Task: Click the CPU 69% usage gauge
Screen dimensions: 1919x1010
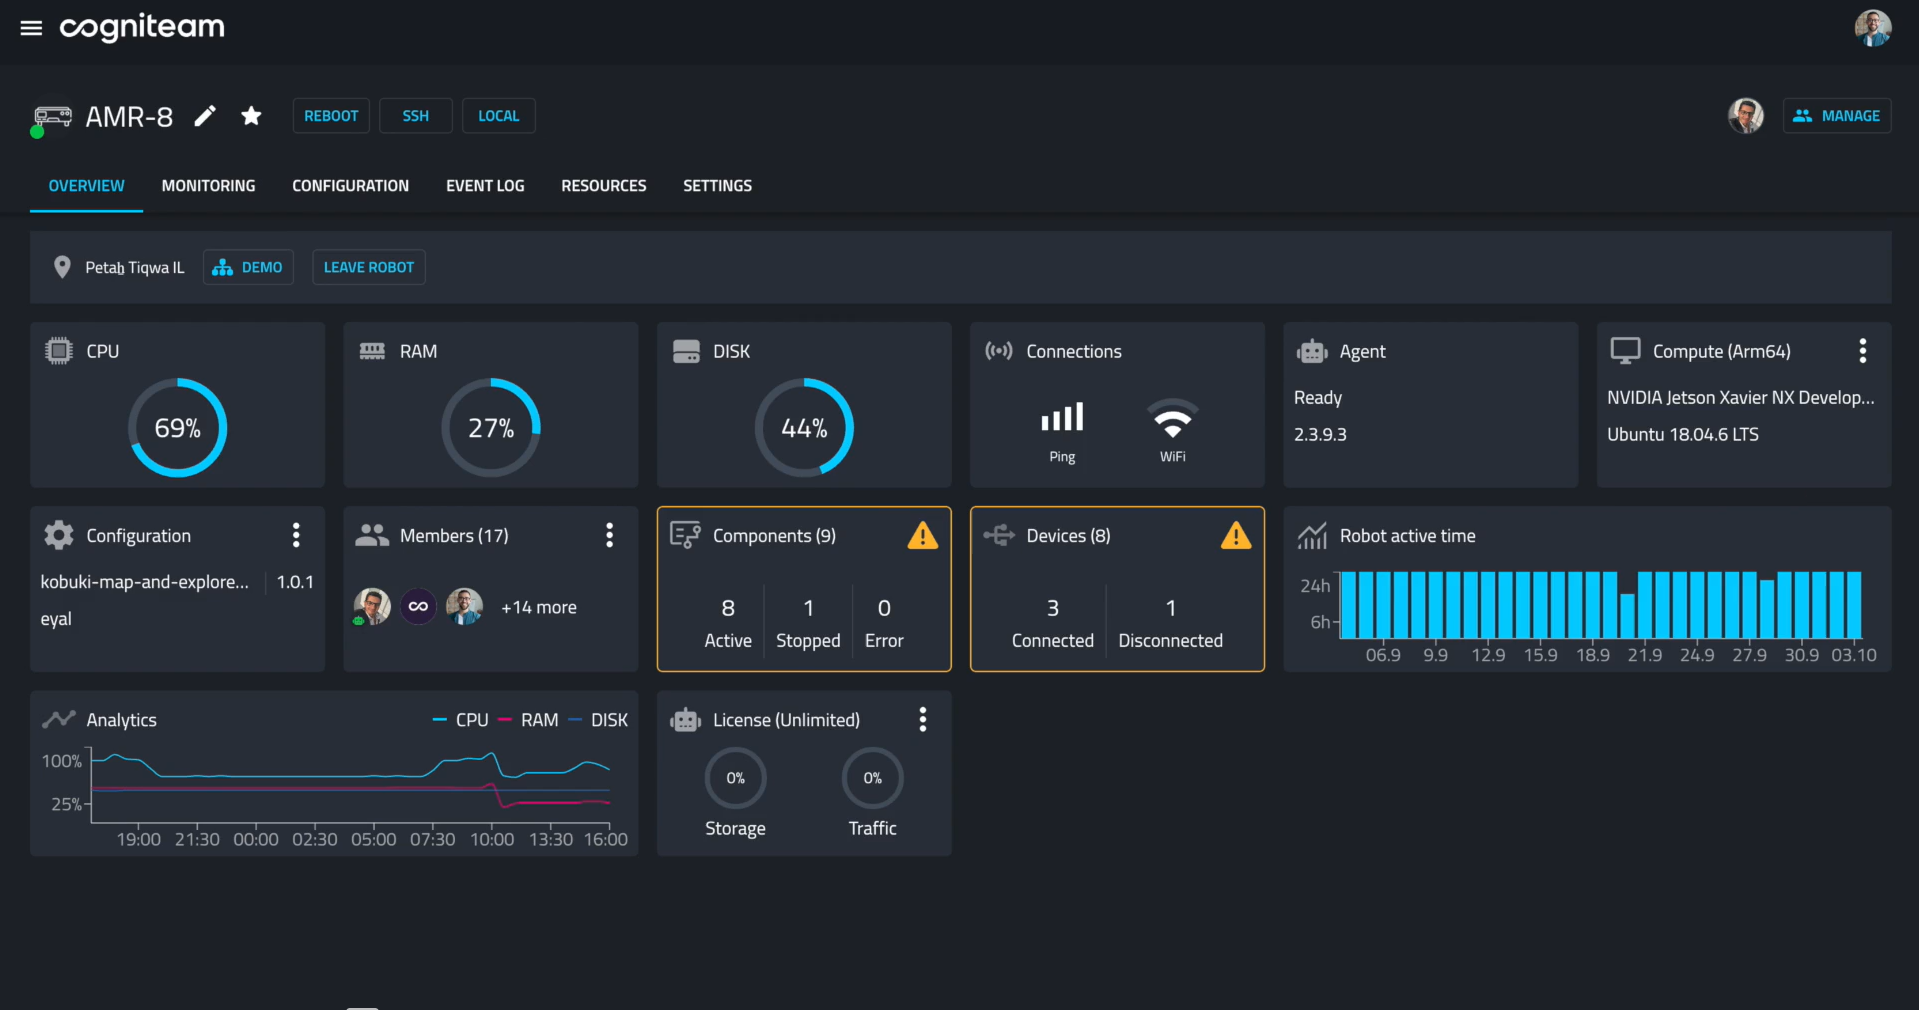Action: [x=178, y=428]
